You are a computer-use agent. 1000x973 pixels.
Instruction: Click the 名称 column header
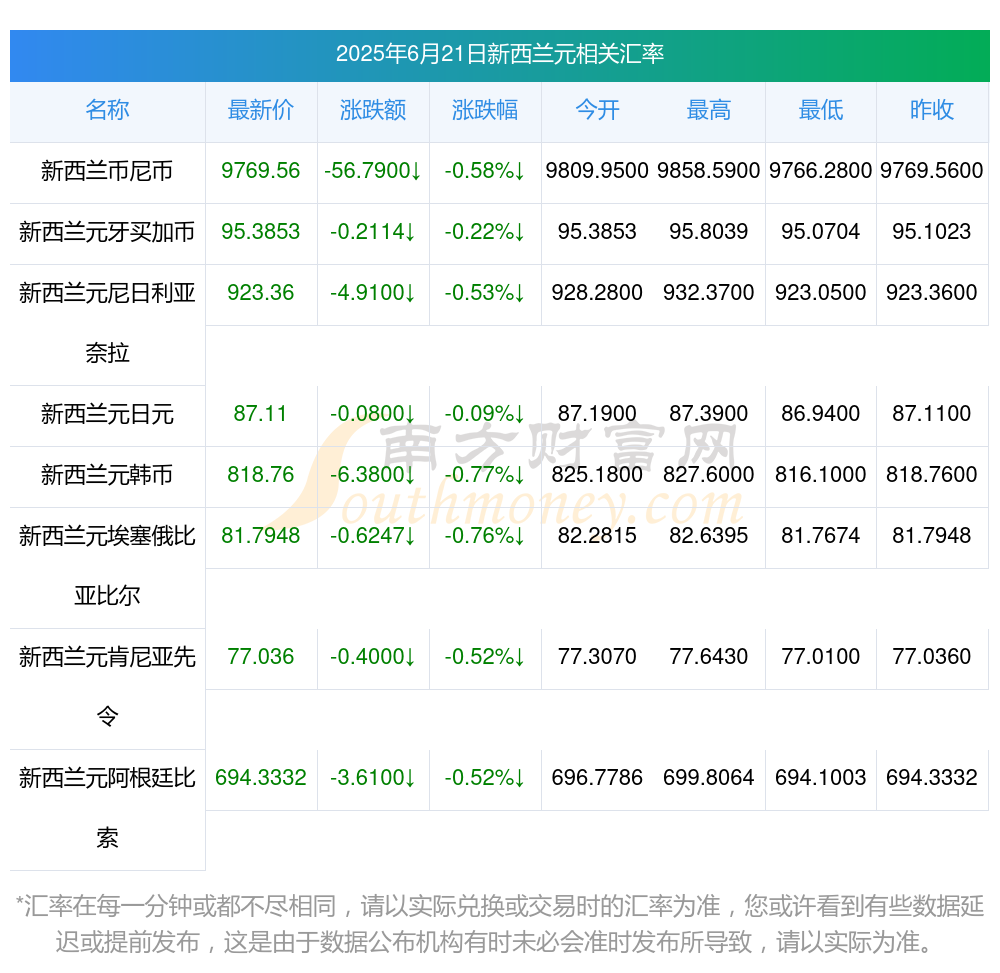click(107, 110)
